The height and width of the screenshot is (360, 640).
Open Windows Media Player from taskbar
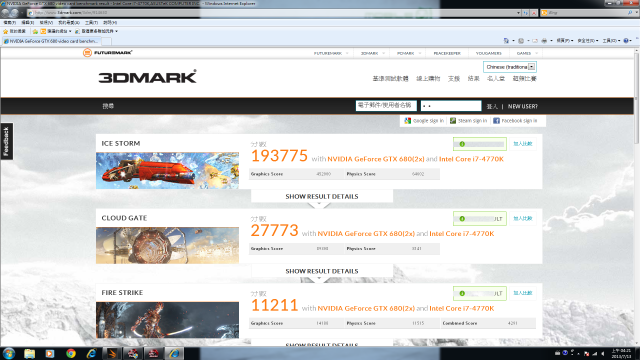tap(50, 353)
